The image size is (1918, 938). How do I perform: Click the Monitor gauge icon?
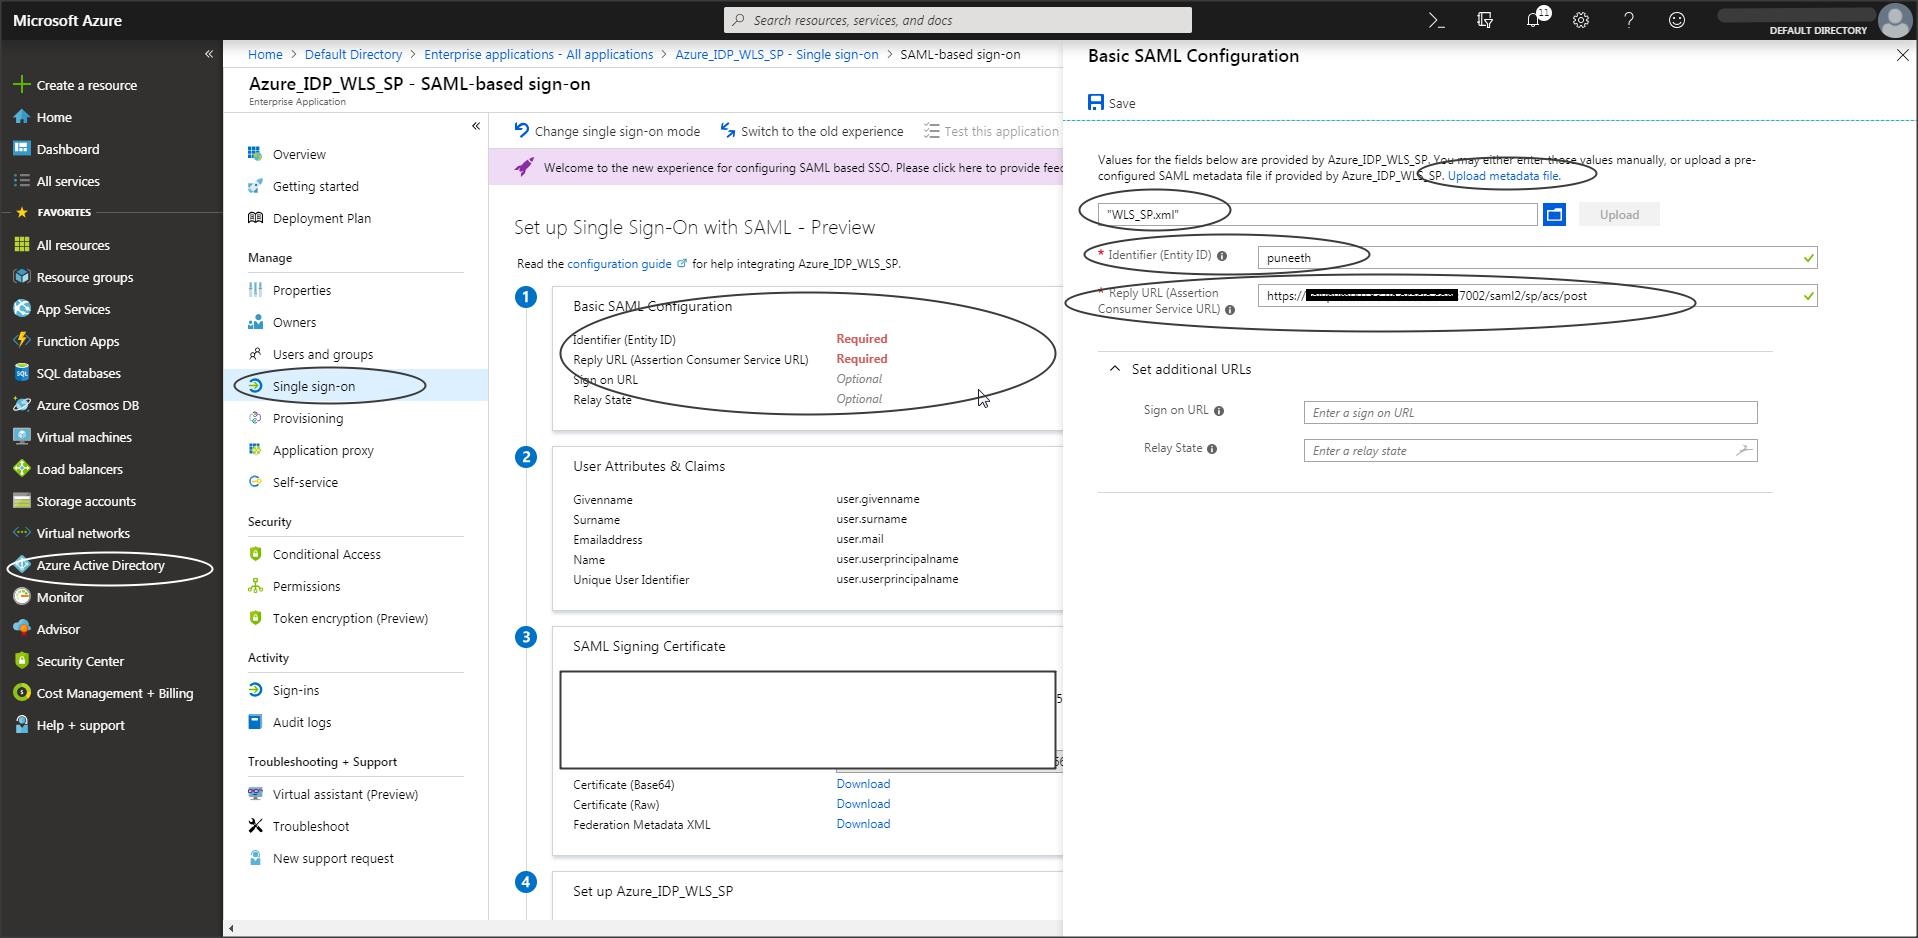pos(21,597)
